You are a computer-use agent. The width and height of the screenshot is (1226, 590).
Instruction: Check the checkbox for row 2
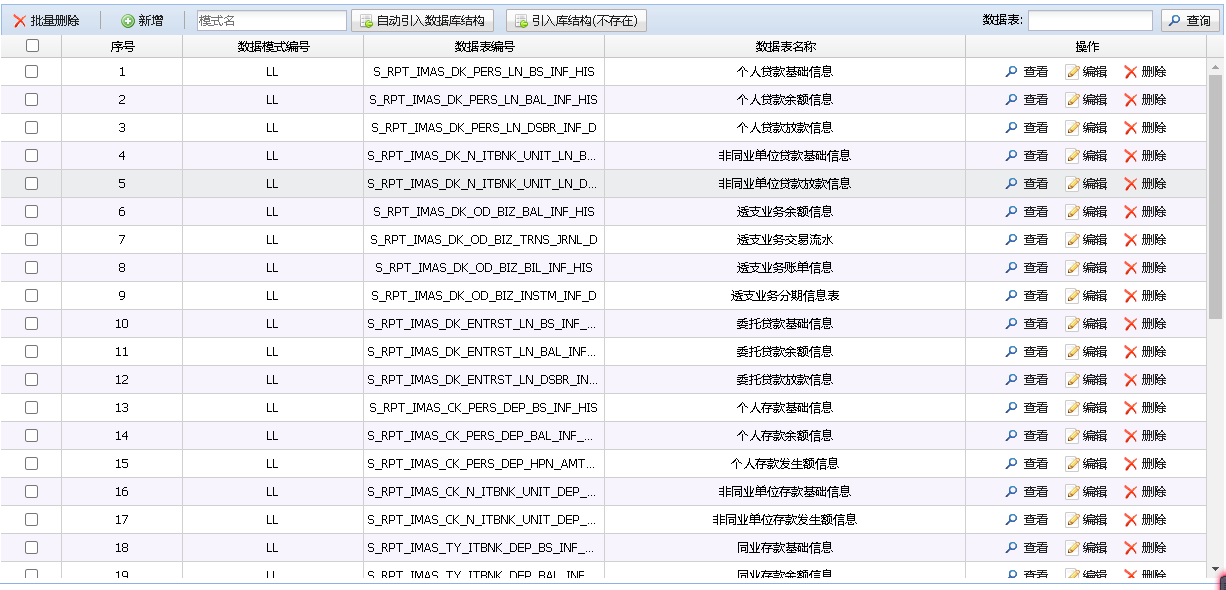[x=32, y=100]
